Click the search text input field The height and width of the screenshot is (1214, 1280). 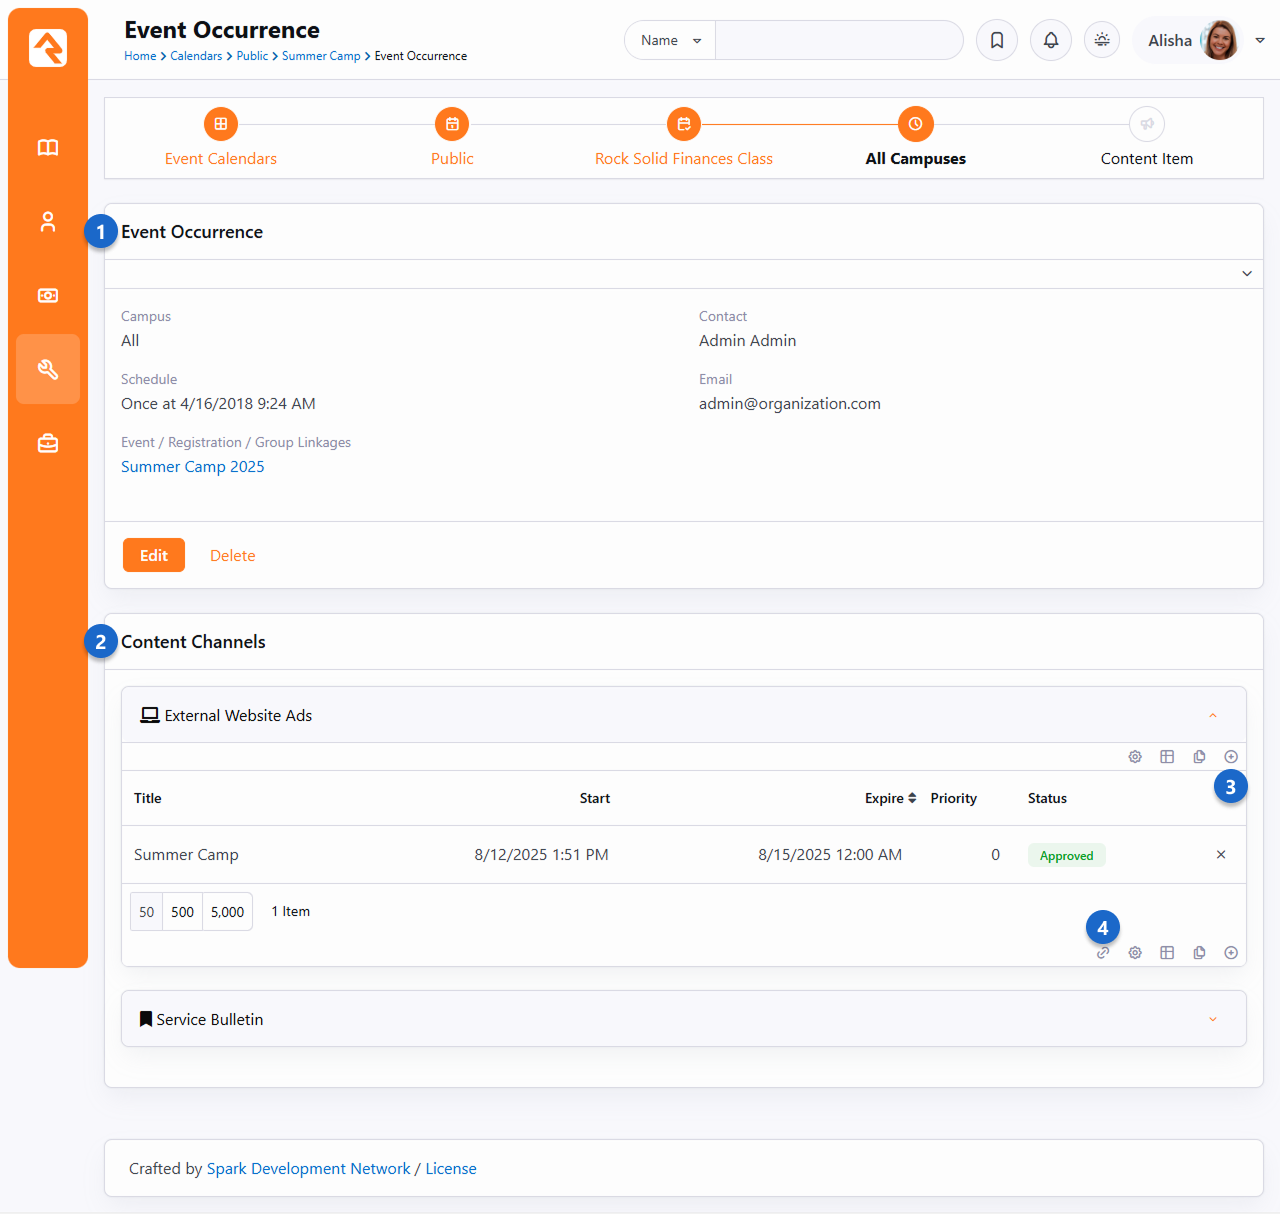pyautogui.click(x=838, y=41)
